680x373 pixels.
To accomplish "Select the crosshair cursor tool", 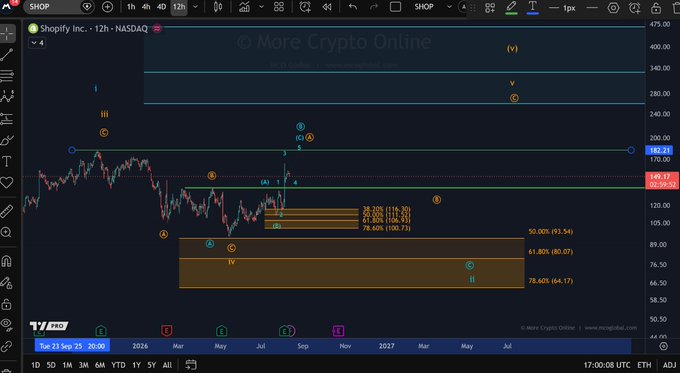I will (7, 33).
